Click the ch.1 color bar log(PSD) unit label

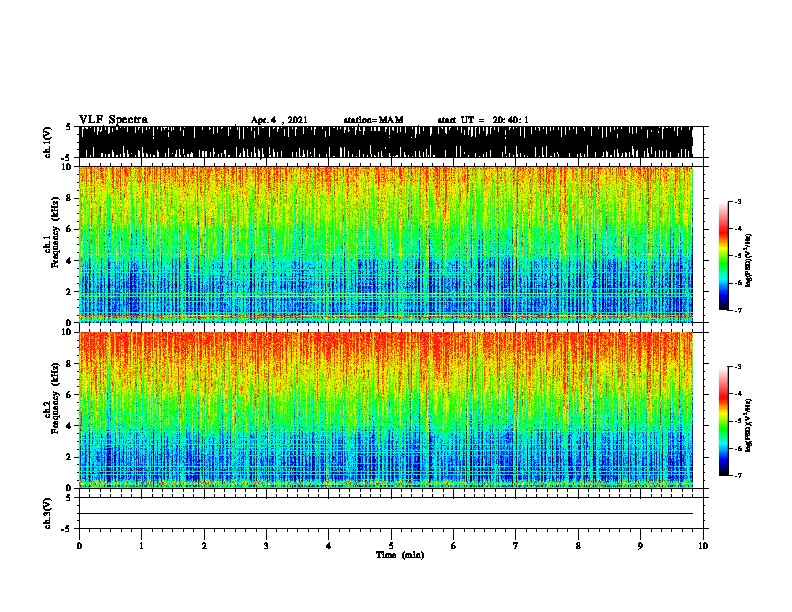(749, 260)
